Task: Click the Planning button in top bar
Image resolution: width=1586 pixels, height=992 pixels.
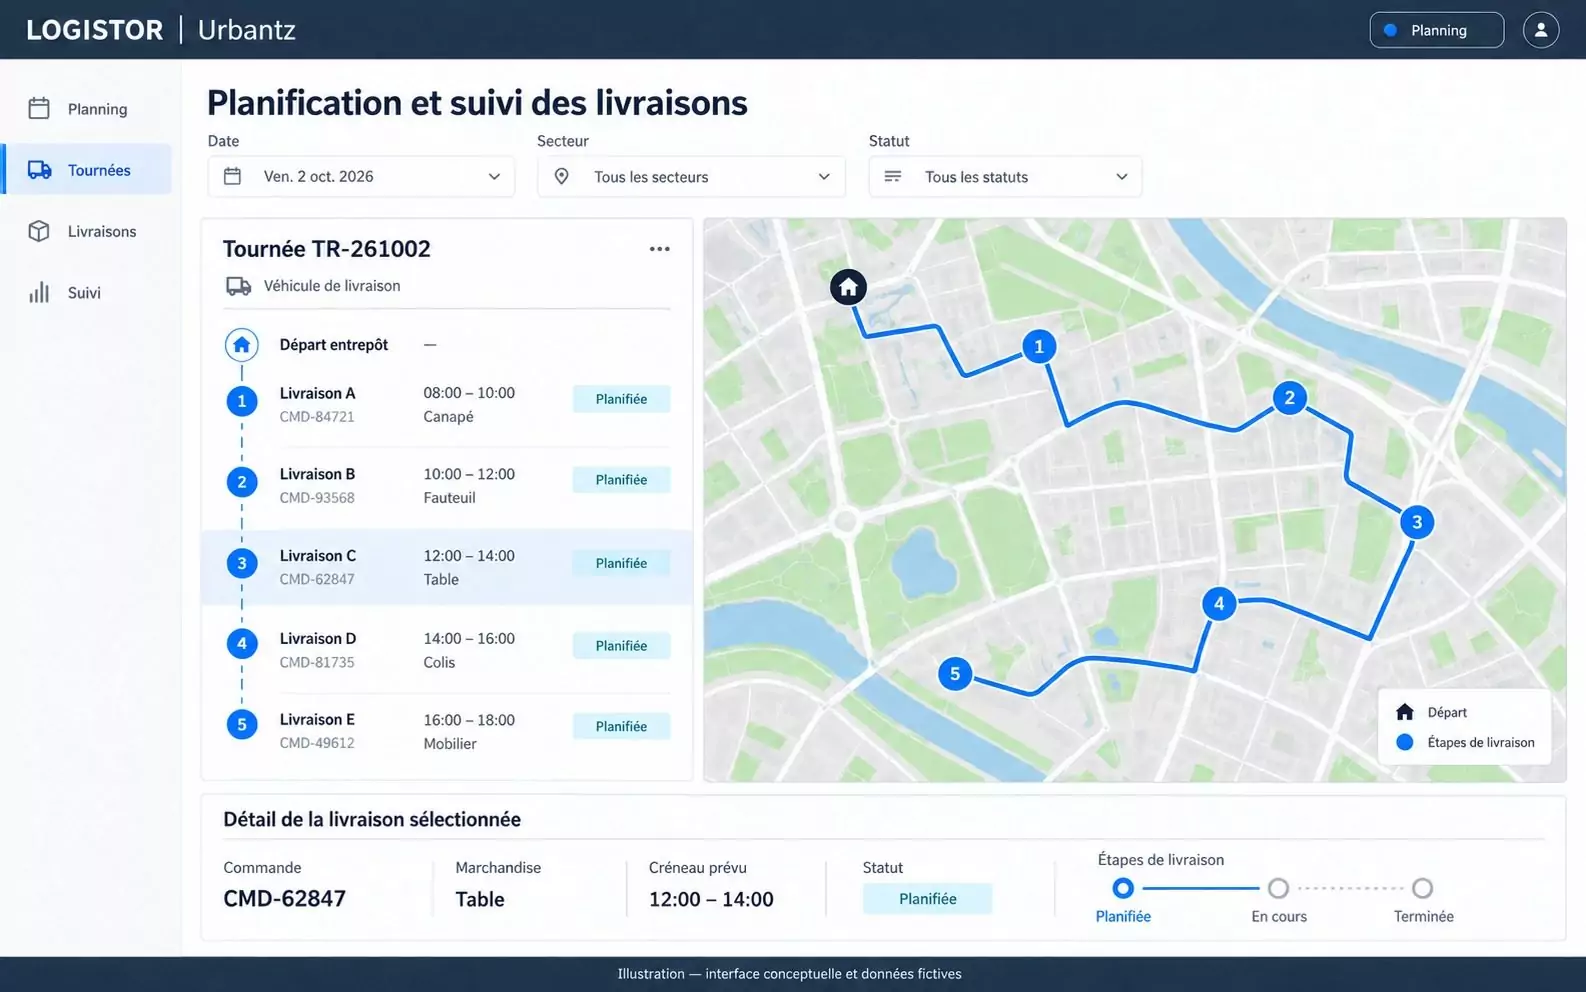Action: coord(1436,30)
